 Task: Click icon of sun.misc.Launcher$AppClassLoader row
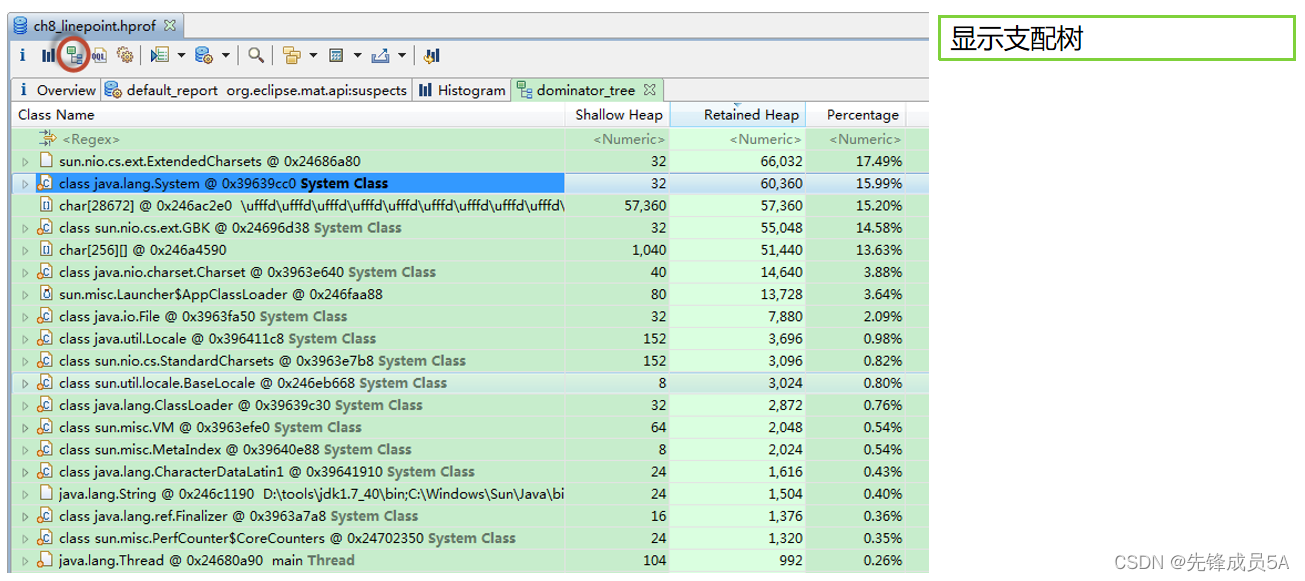pos(45,294)
